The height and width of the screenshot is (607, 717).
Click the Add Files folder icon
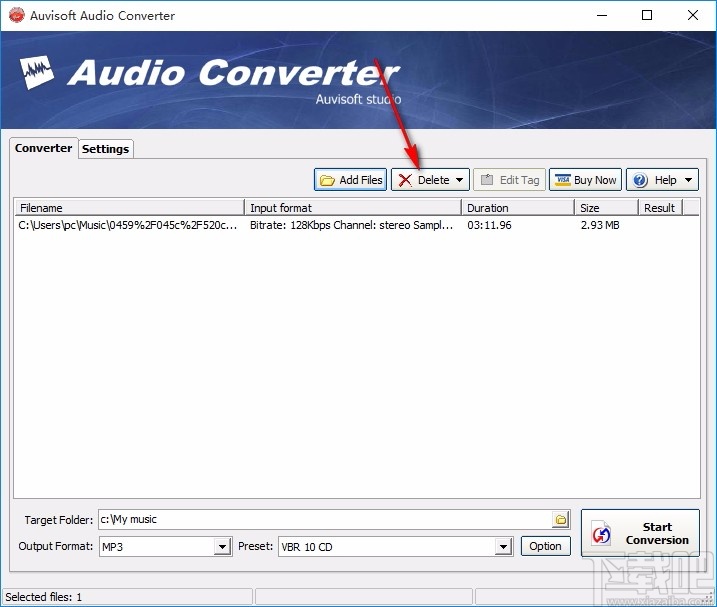coord(327,180)
